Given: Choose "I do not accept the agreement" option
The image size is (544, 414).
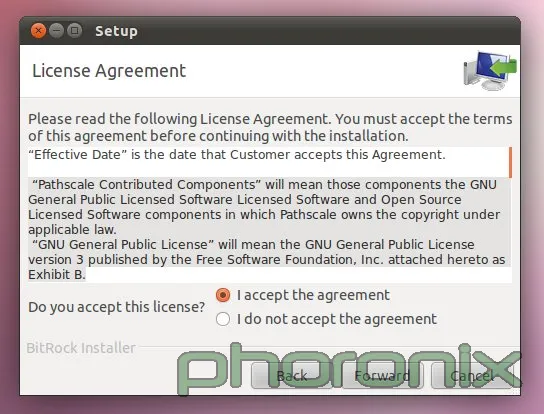Looking at the screenshot, I should click(x=223, y=319).
